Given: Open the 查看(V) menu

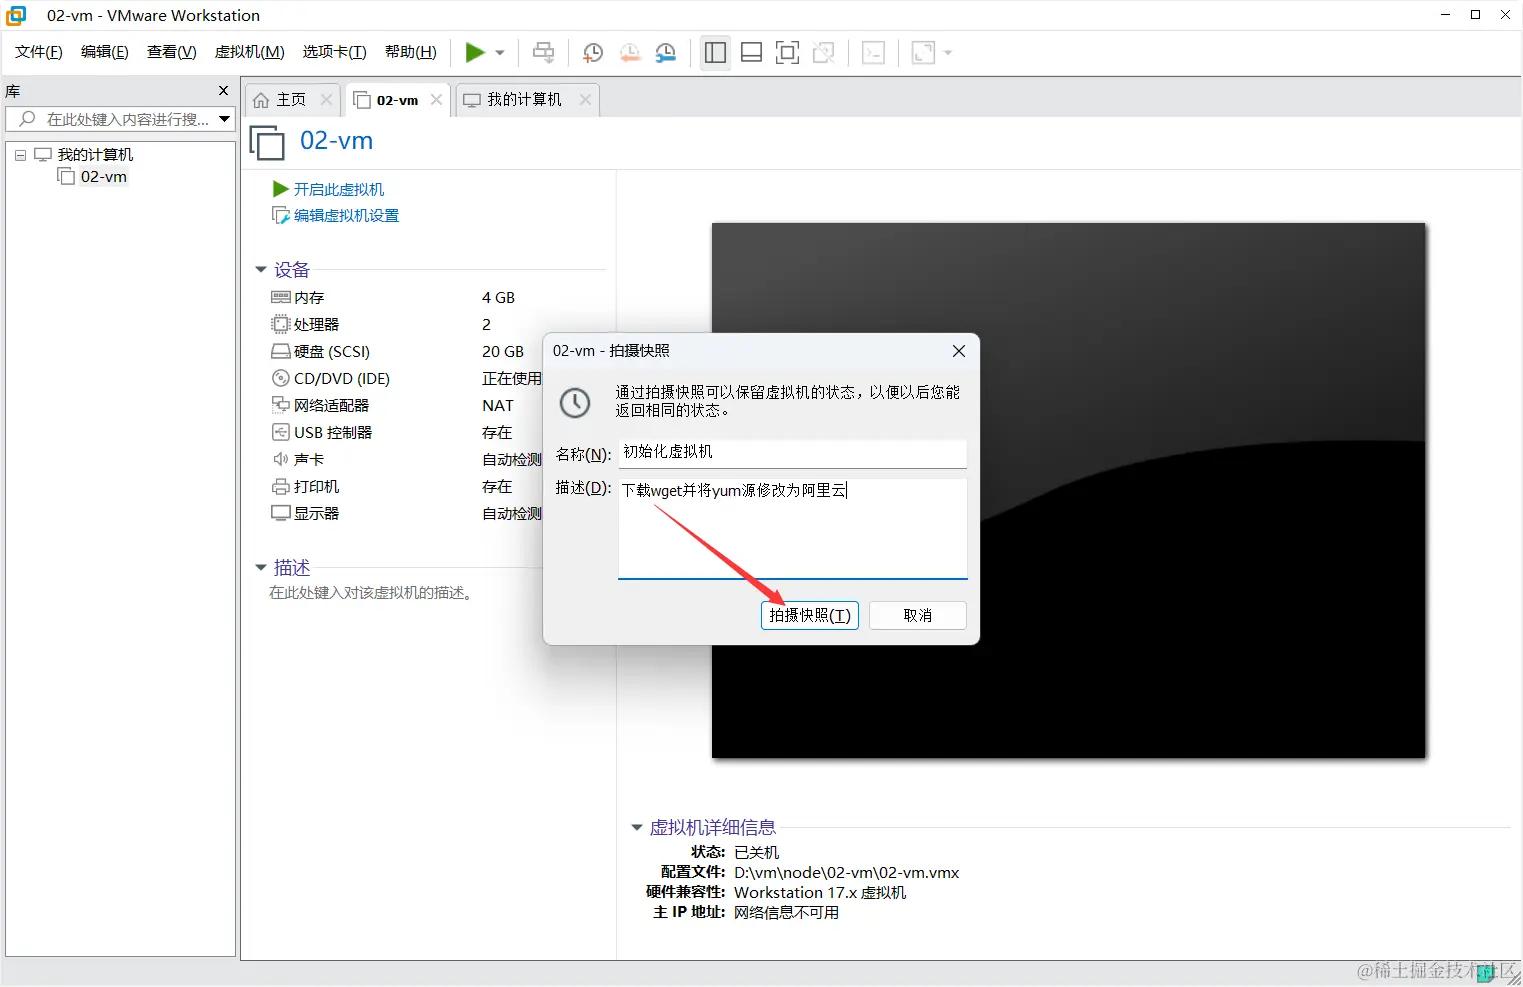Looking at the screenshot, I should click(172, 52).
